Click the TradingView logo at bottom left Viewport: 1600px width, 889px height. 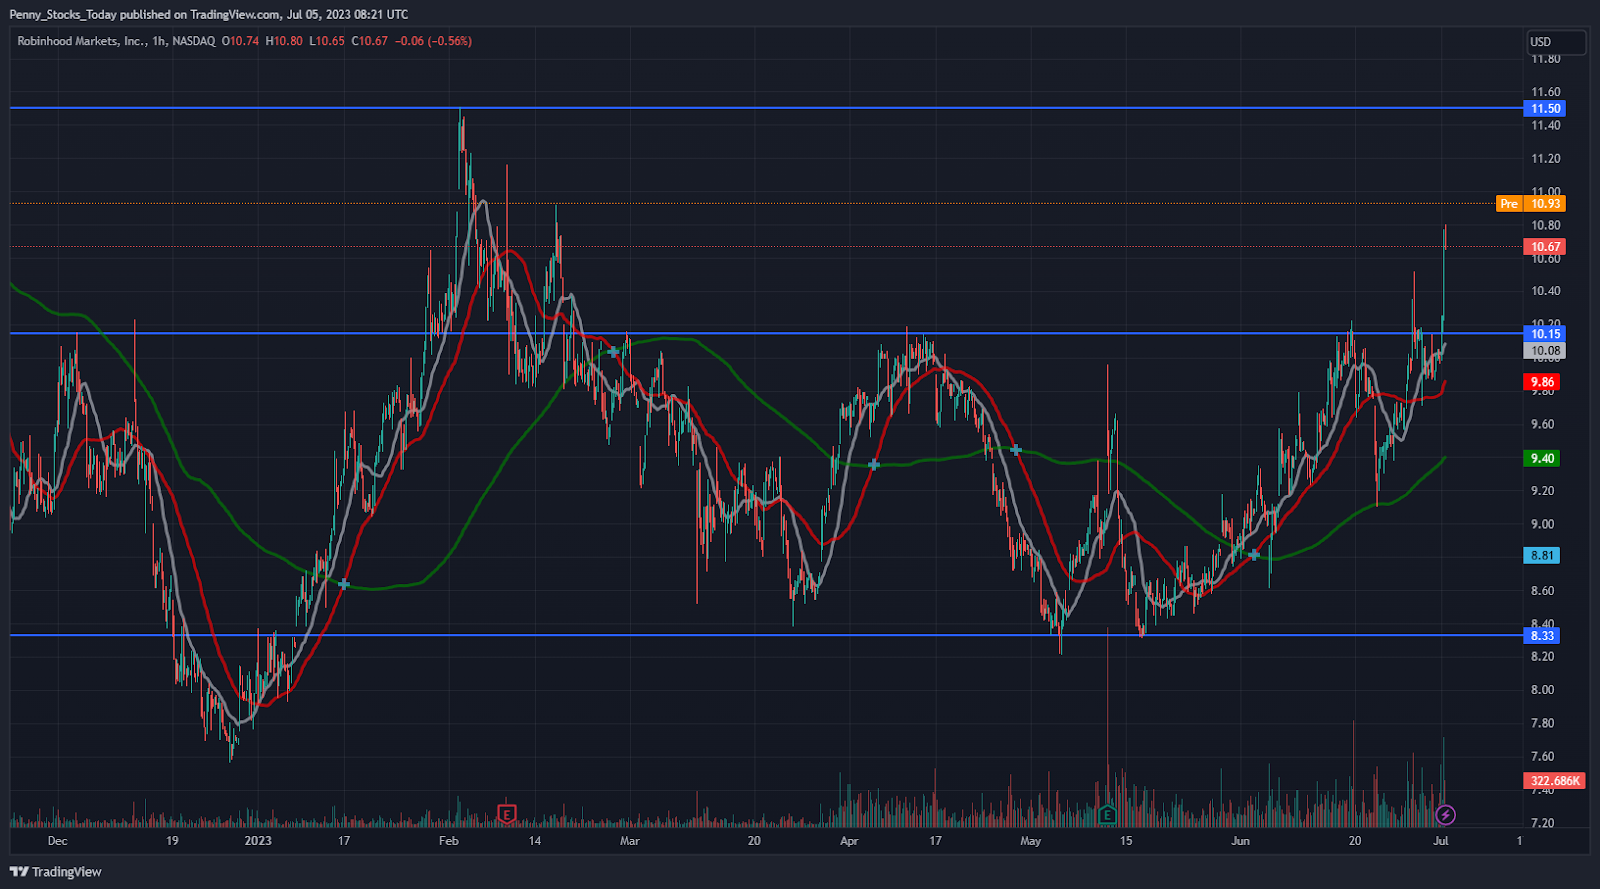pyautogui.click(x=56, y=872)
